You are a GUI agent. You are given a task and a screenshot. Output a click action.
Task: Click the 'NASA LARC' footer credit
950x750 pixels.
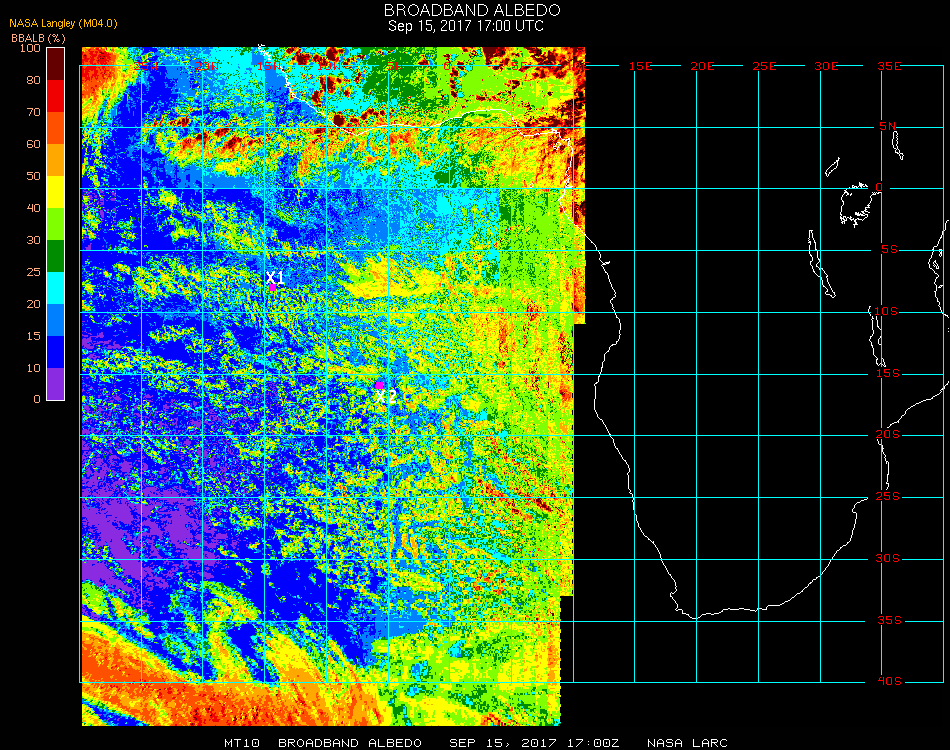[687, 743]
